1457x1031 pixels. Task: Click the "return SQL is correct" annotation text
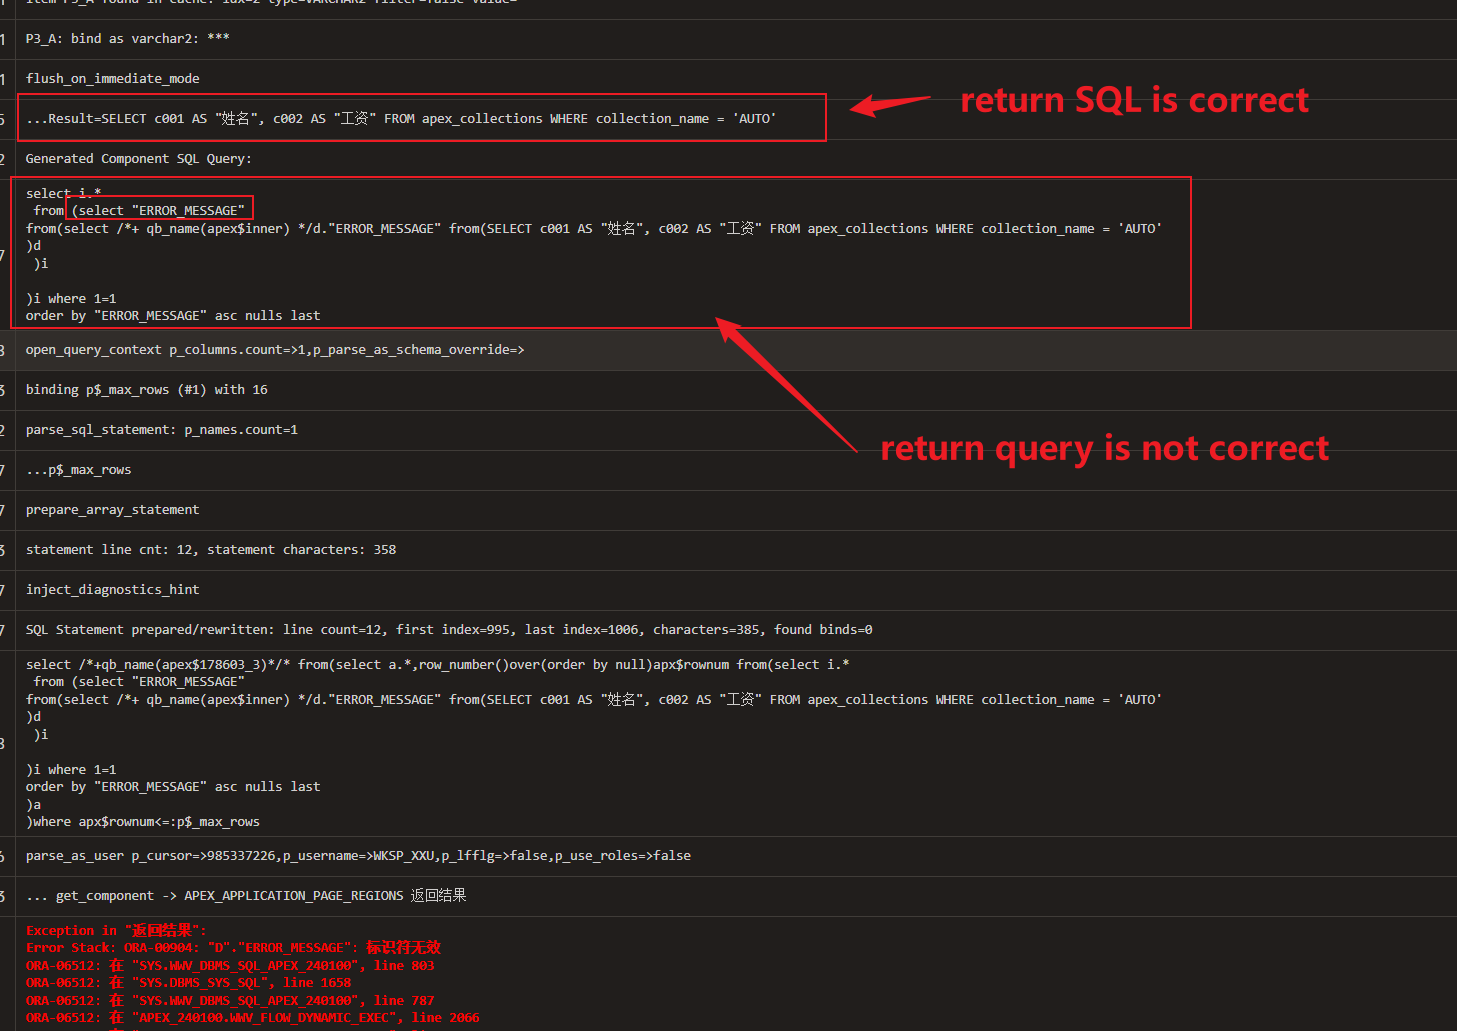pyautogui.click(x=1134, y=101)
